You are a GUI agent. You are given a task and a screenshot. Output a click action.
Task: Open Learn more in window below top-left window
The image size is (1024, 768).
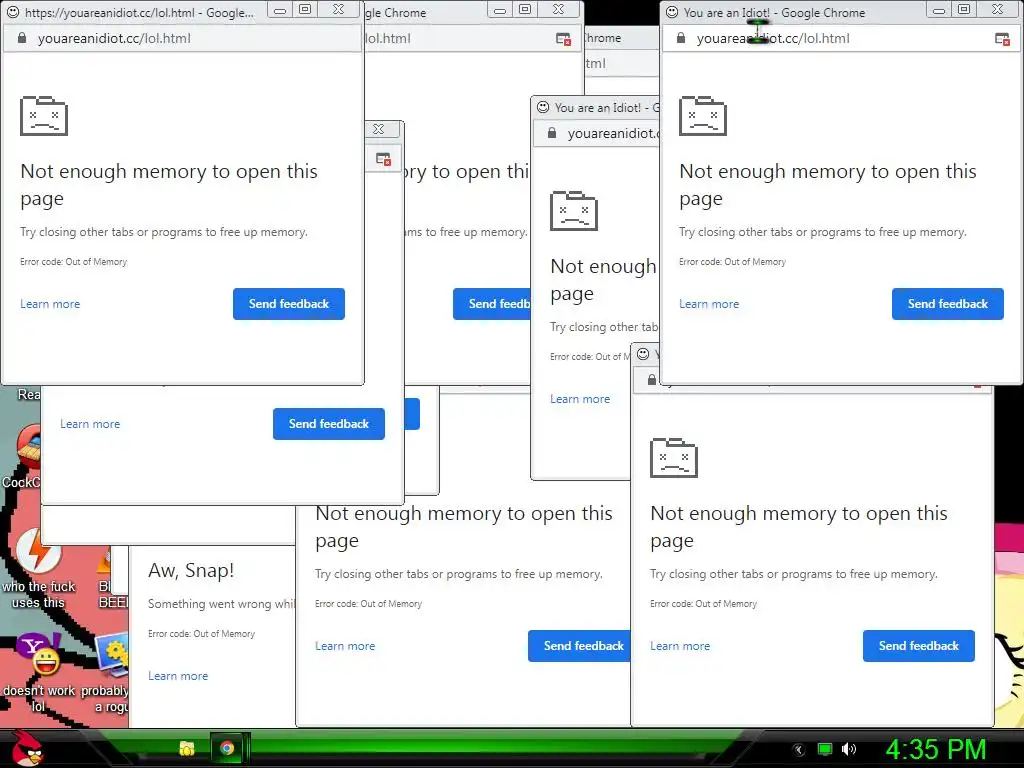pyautogui.click(x=90, y=424)
